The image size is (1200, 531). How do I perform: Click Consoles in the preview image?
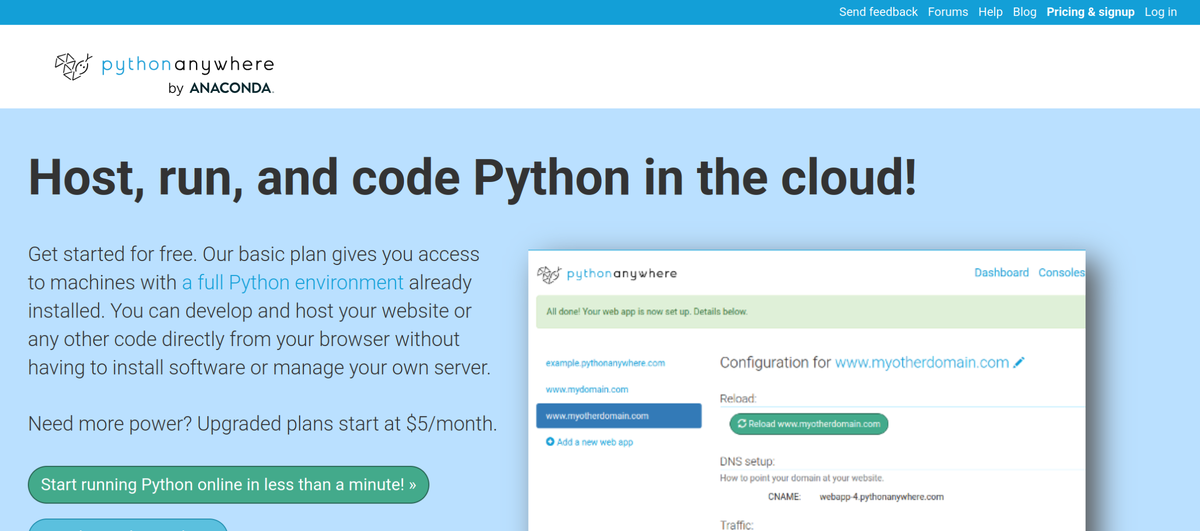pos(1062,273)
